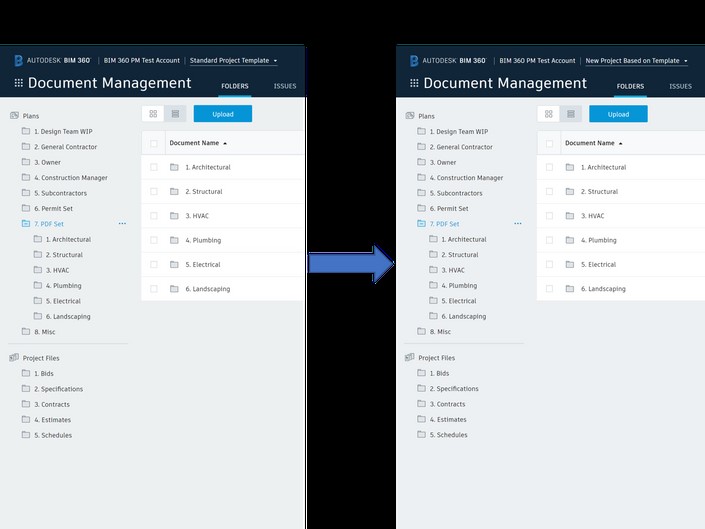Select 5. Subcontractors folder in left tree

tap(60, 193)
